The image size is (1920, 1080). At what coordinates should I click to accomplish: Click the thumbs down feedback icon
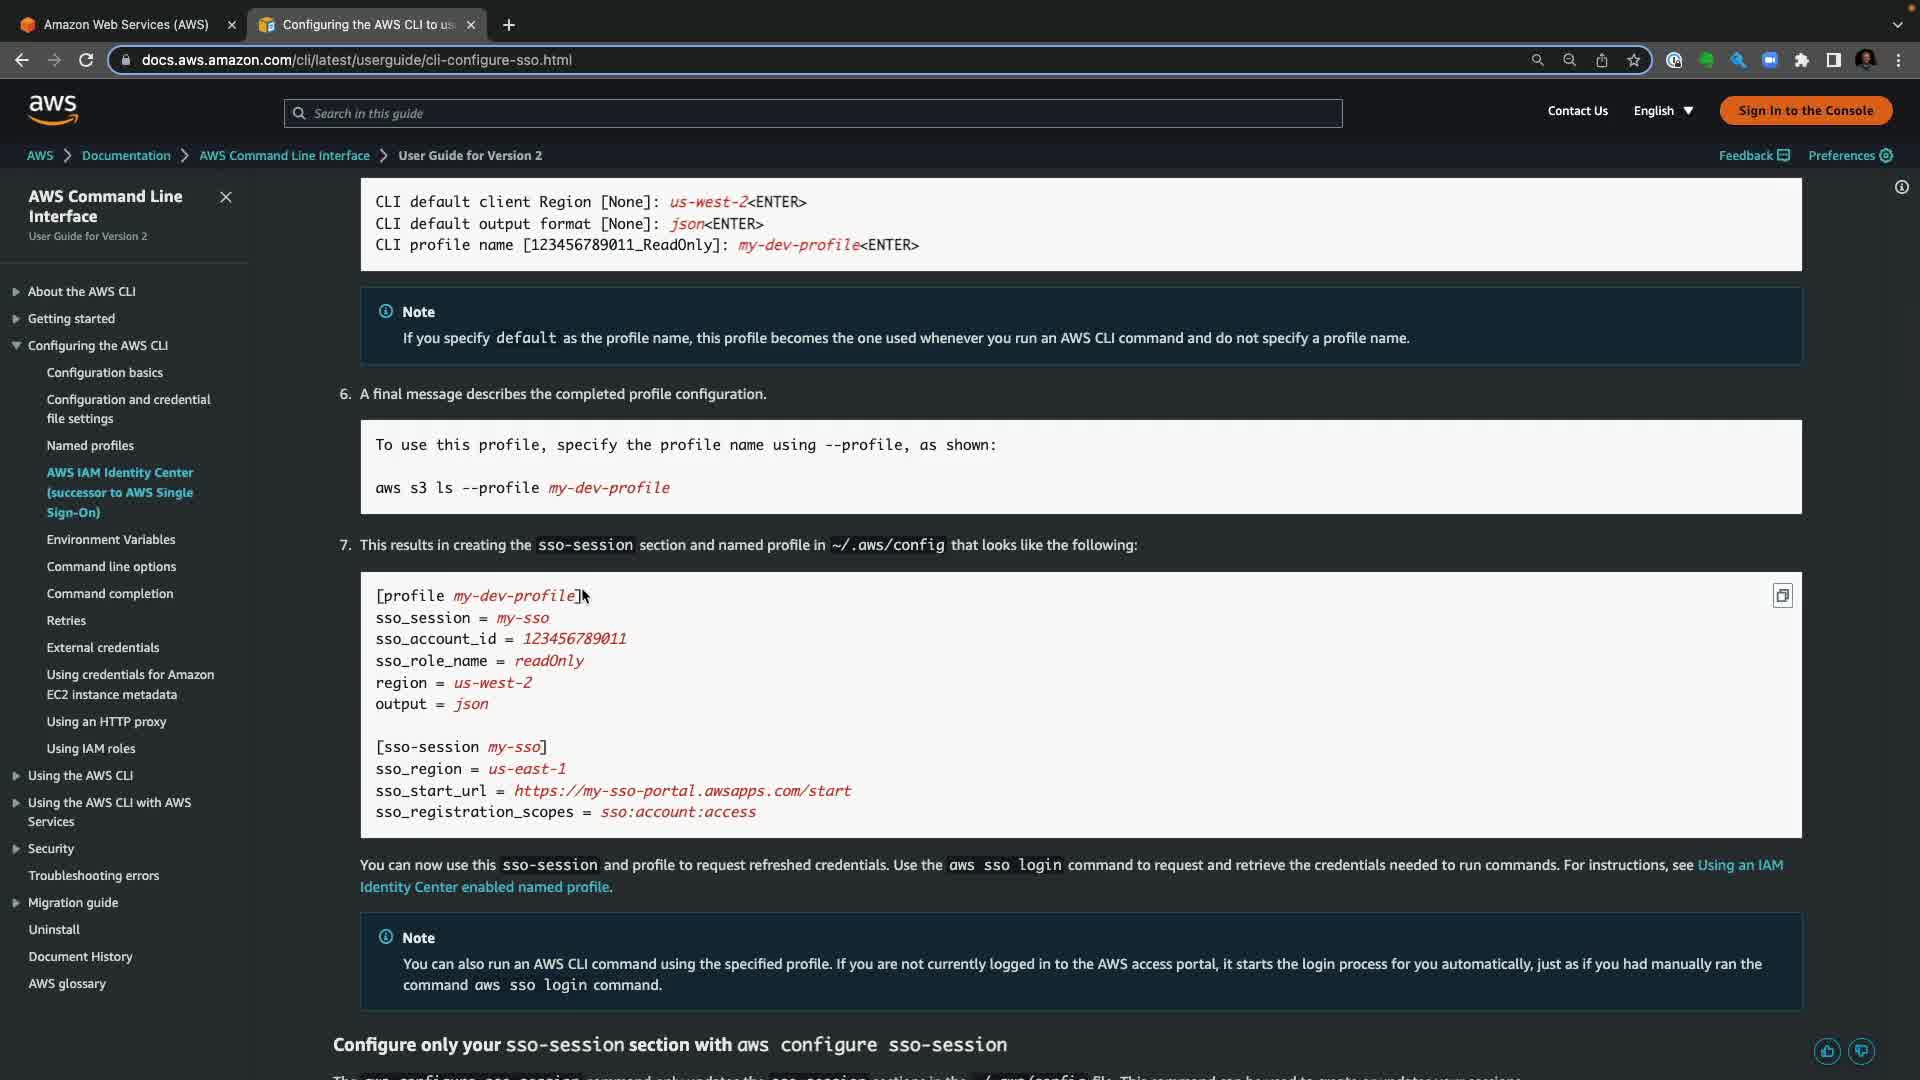point(1861,1051)
